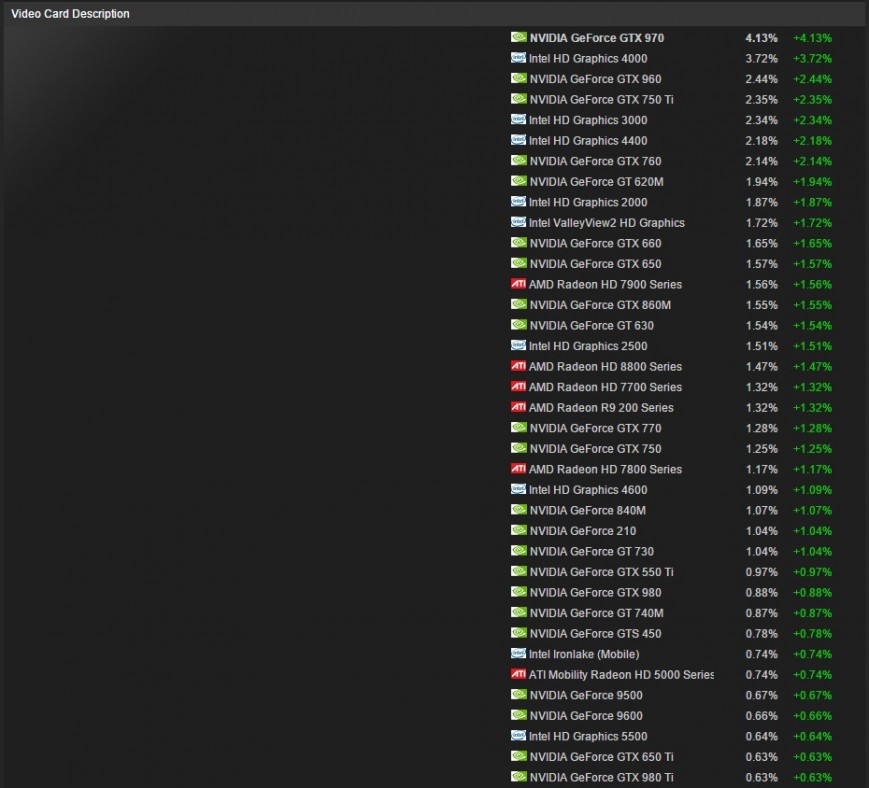Select the AMD Radeon R9 200 Series entry
The height and width of the screenshot is (788, 869).
[x=601, y=407]
